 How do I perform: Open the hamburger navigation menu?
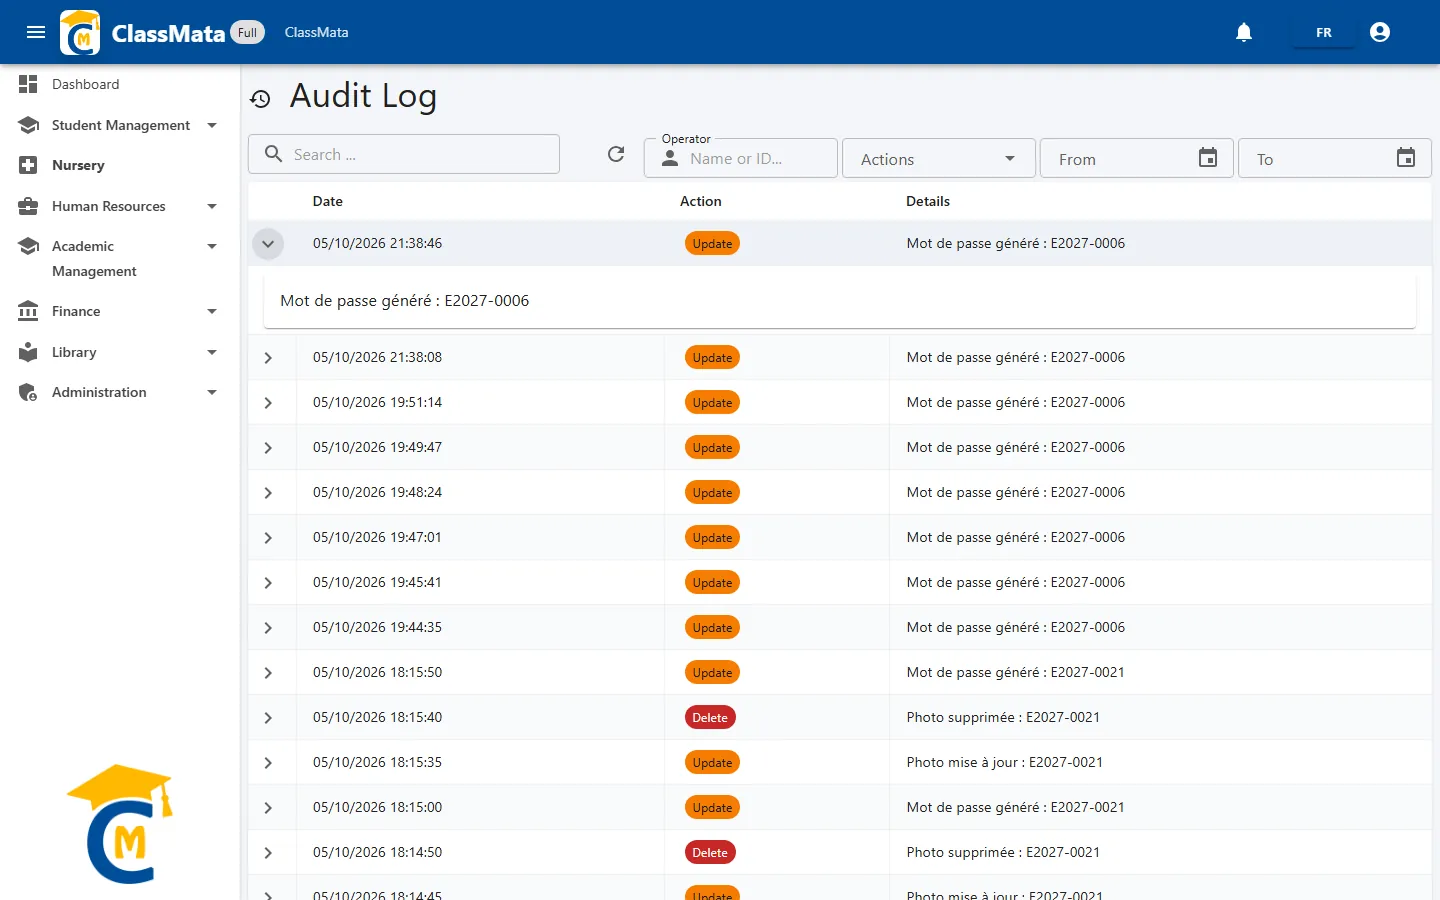pyautogui.click(x=36, y=32)
